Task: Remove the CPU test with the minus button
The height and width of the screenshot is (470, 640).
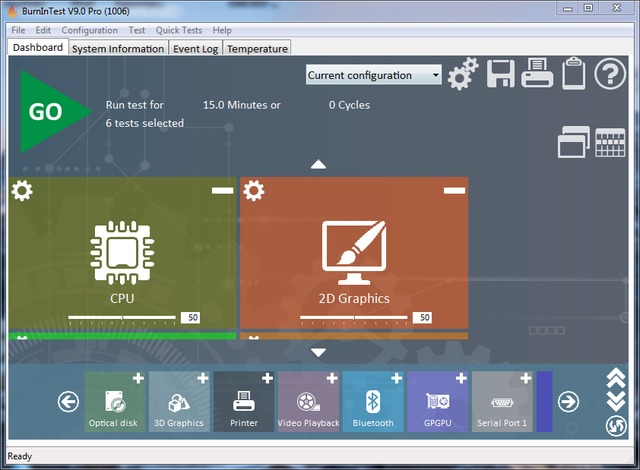Action: click(x=222, y=190)
